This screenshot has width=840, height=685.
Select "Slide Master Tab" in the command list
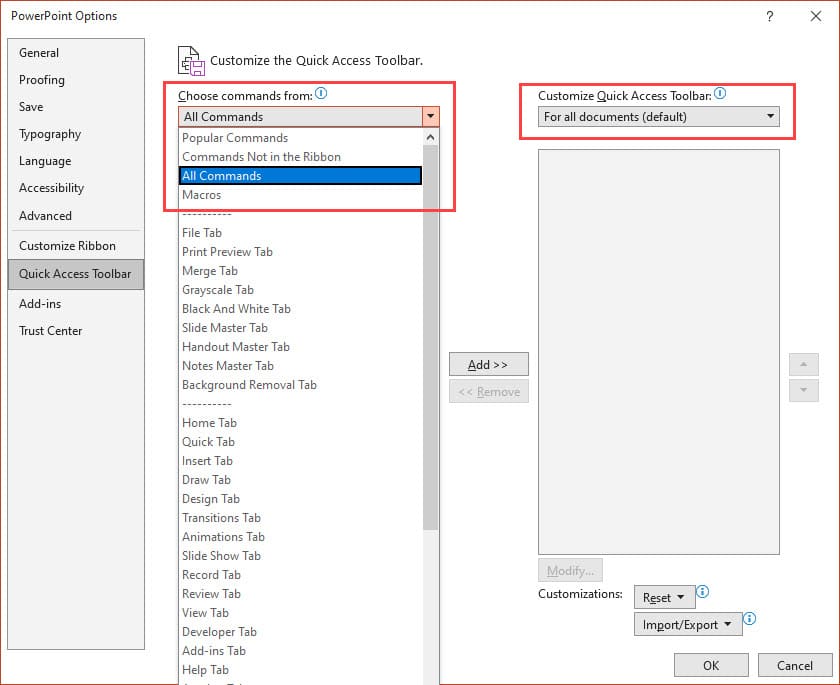[x=225, y=327]
